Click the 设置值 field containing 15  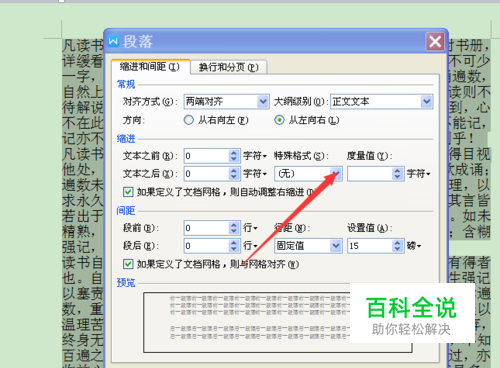pos(370,246)
